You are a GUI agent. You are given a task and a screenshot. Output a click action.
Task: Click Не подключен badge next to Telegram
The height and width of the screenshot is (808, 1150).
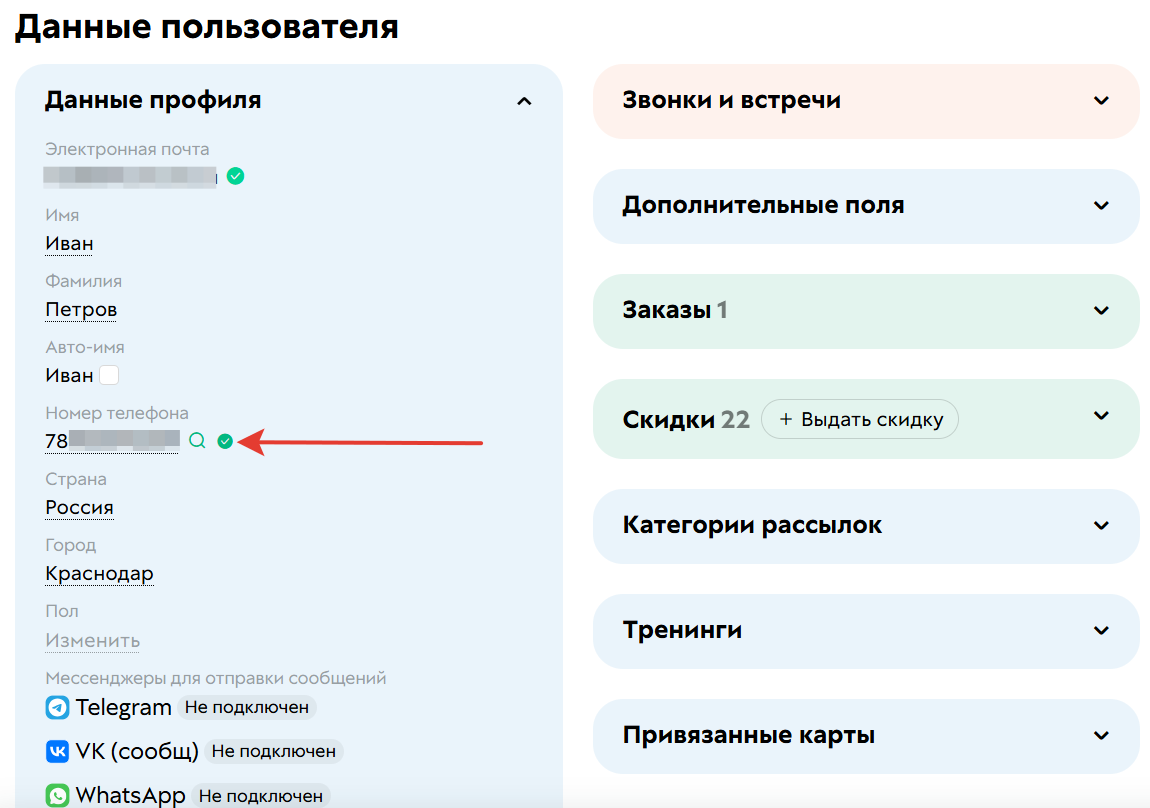click(x=247, y=707)
